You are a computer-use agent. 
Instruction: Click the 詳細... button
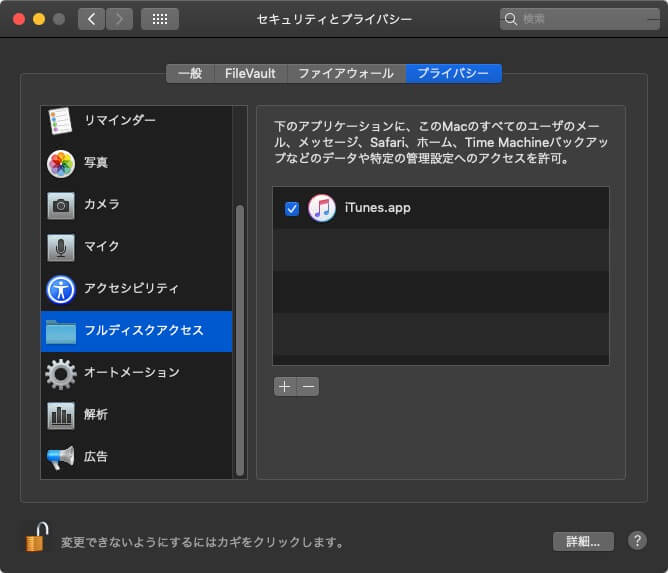tap(583, 541)
